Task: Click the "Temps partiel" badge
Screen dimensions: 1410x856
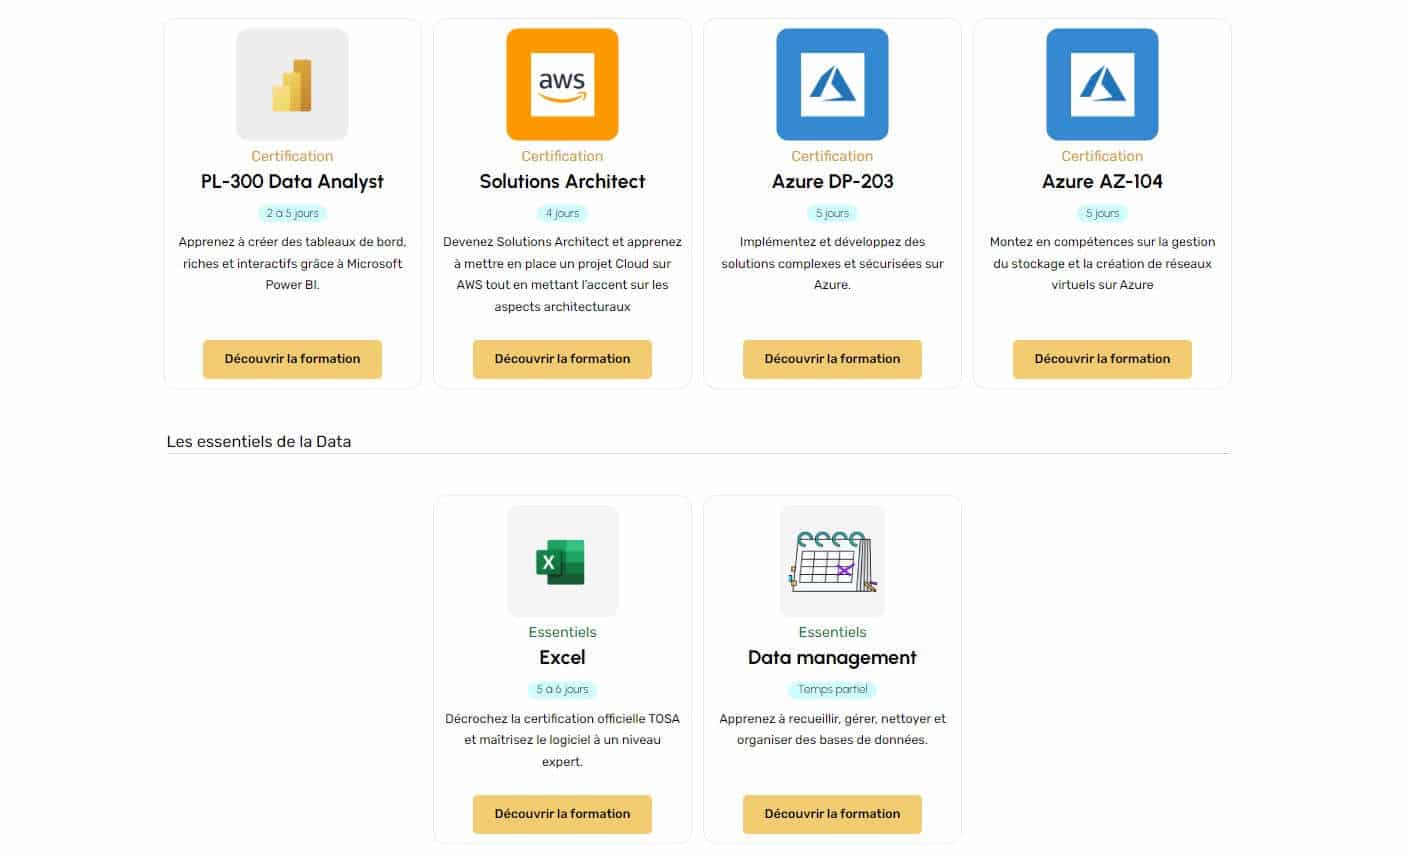Action: pos(832,689)
